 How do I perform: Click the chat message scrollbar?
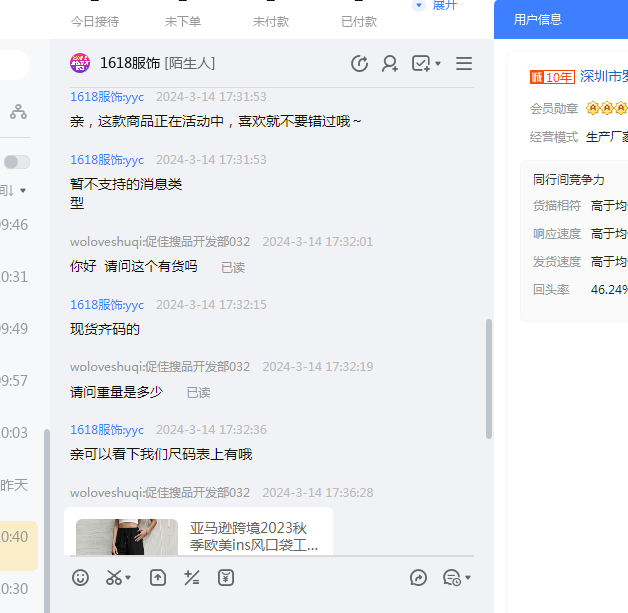[489, 378]
